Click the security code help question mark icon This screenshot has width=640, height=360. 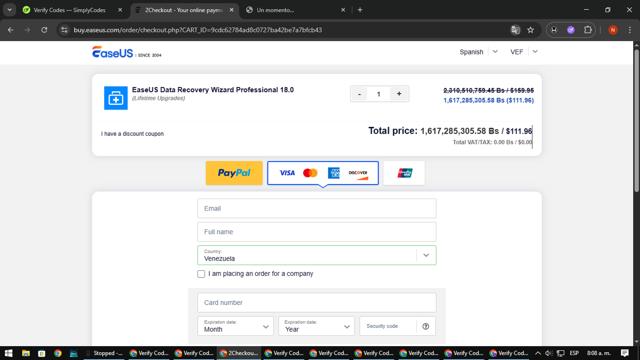tap(426, 326)
